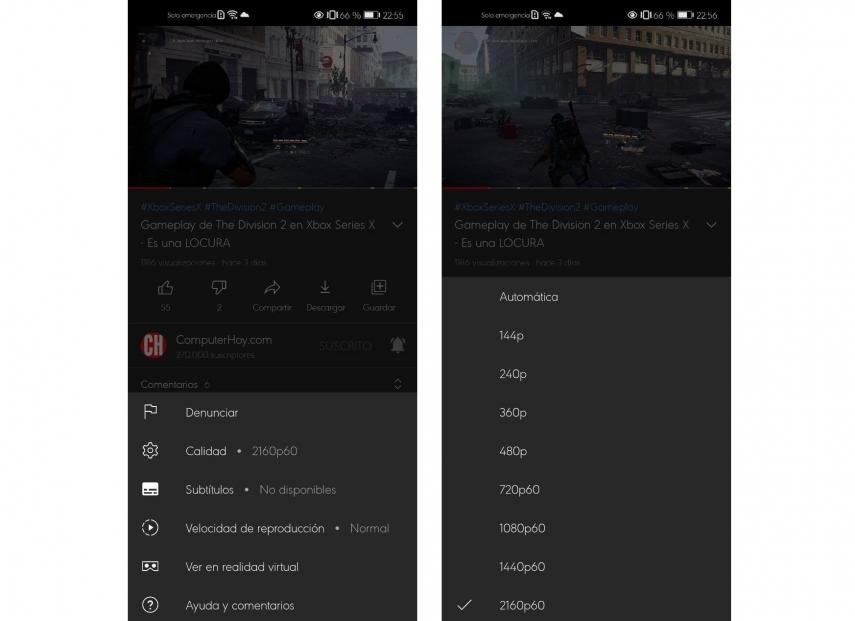Tap #XboxSeriesX hashtag on right phone
Screen dimensions: 855x621
[484, 207]
